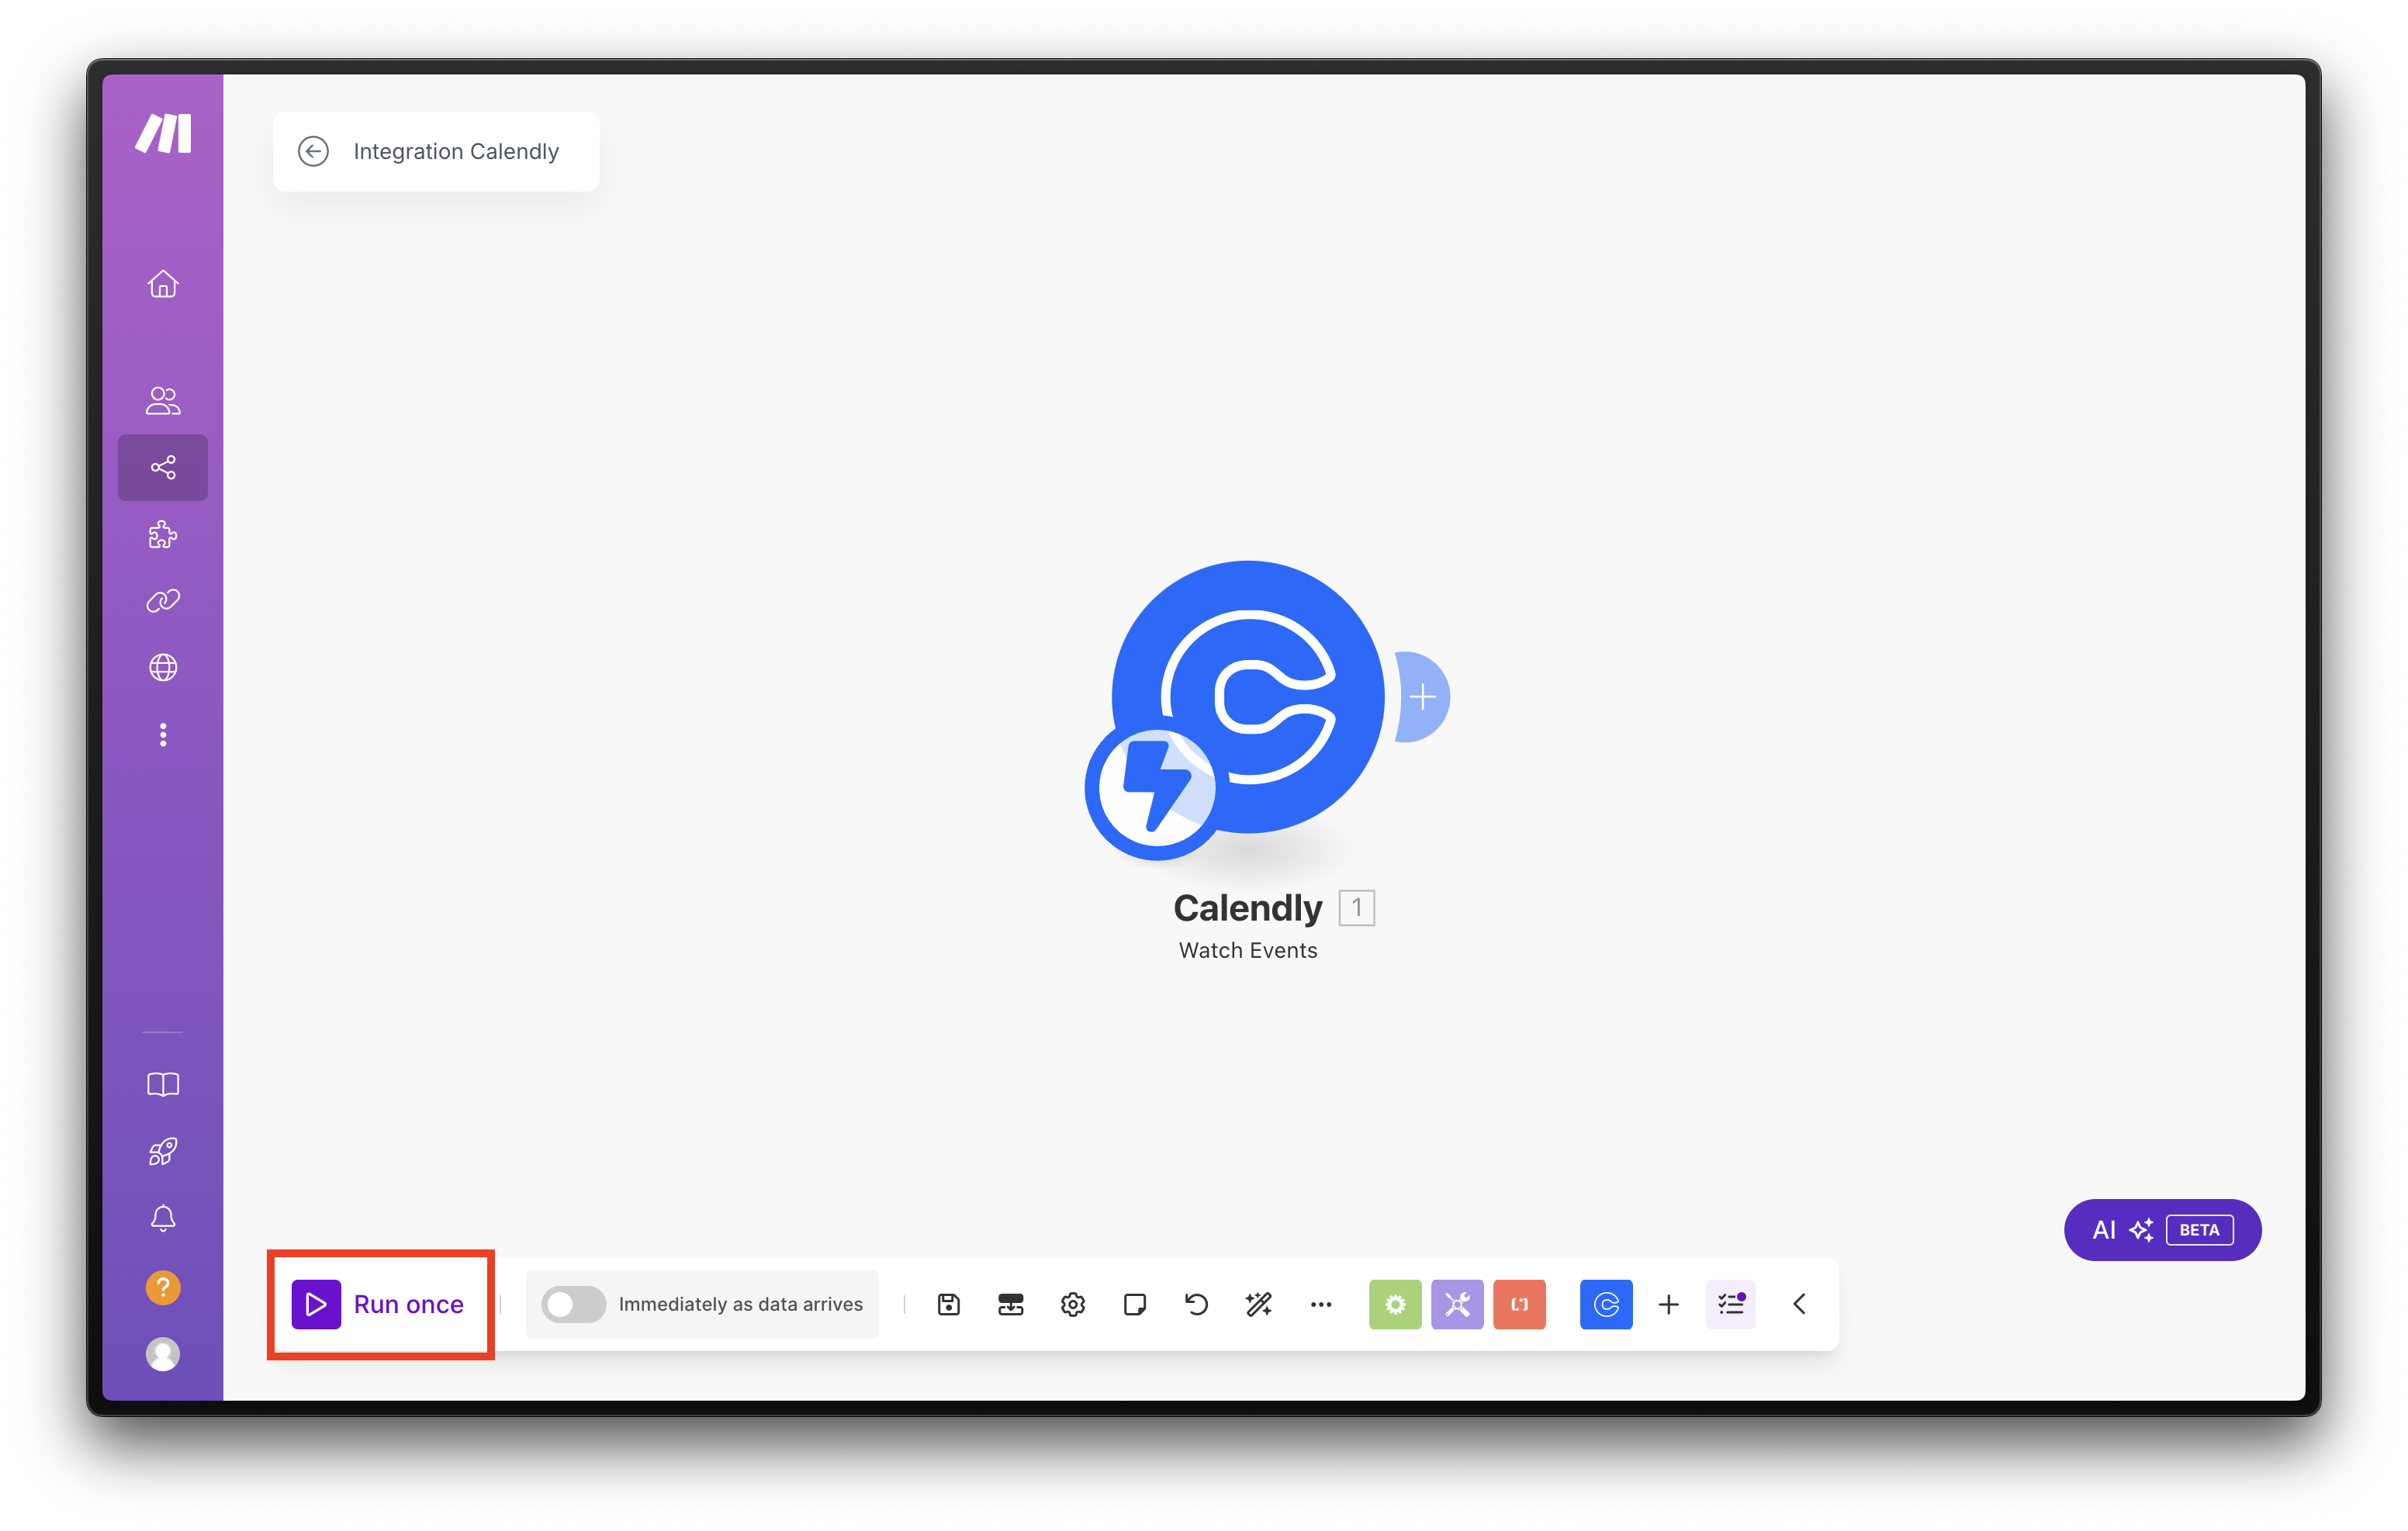Click the auto-align magic wand icon
The height and width of the screenshot is (1531, 2408).
pos(1258,1304)
